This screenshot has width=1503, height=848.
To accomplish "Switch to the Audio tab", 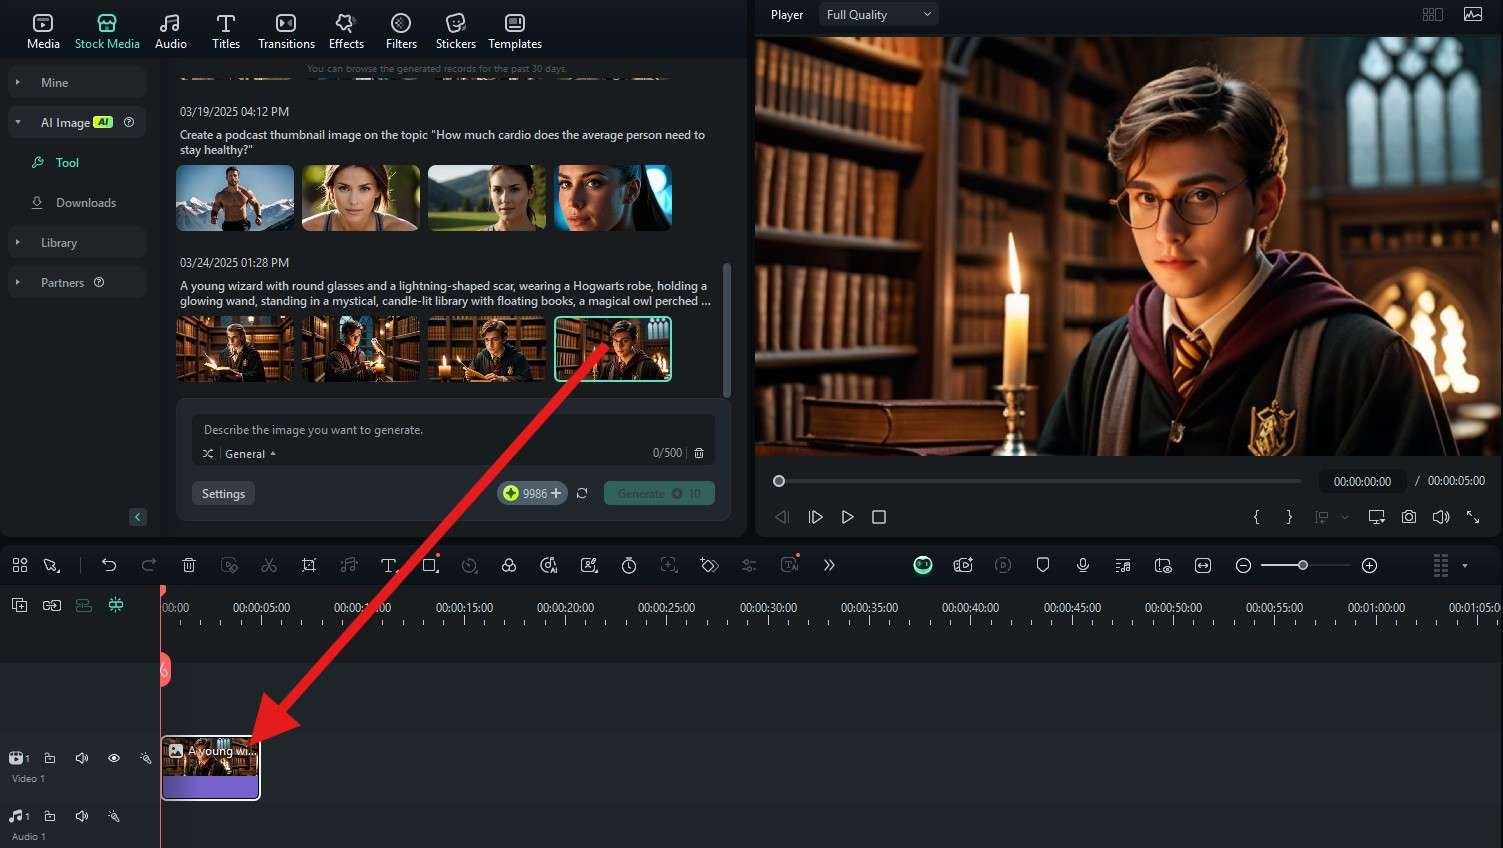I will [171, 31].
